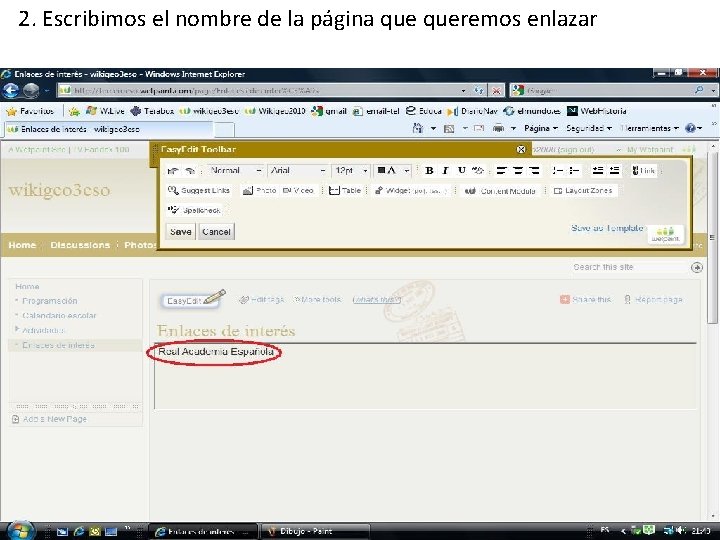Increase the indent
720x540 pixels.
click(614, 170)
